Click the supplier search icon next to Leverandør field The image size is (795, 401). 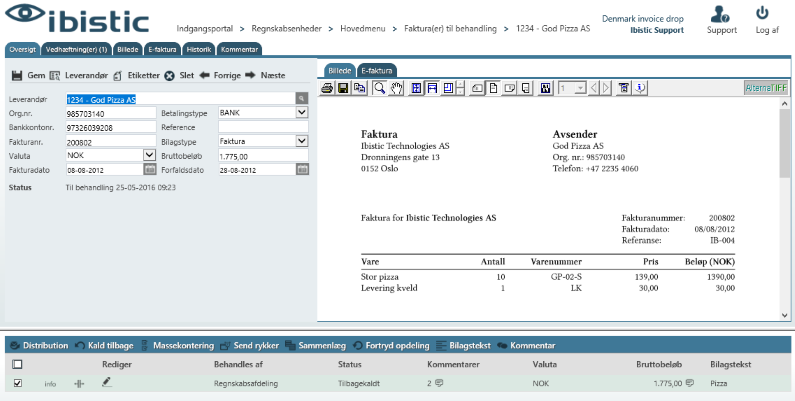302,99
